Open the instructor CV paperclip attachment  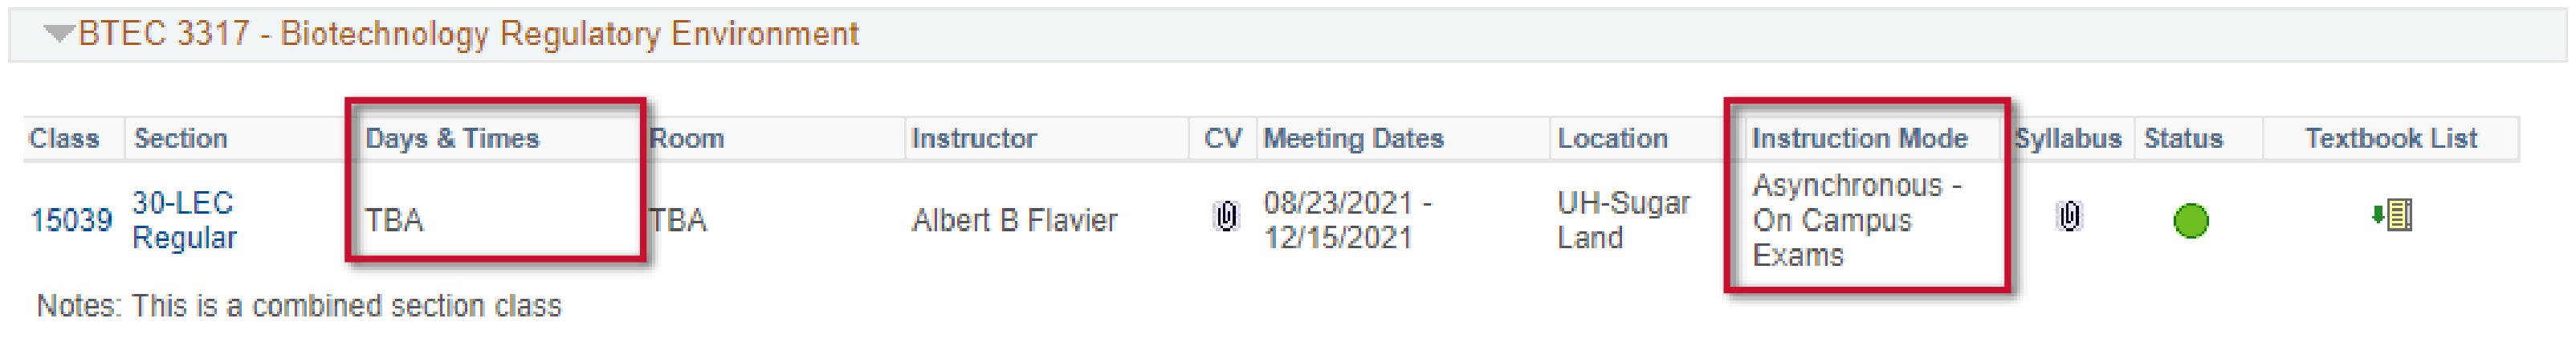pyautogui.click(x=1225, y=216)
